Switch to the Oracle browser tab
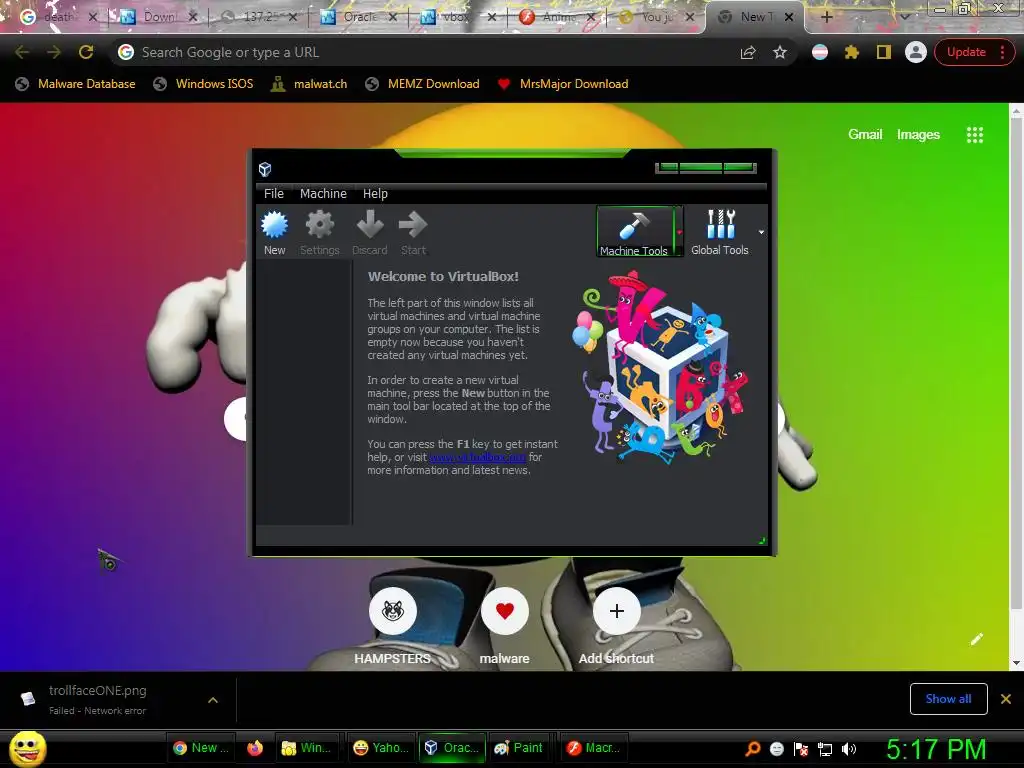 [359, 17]
